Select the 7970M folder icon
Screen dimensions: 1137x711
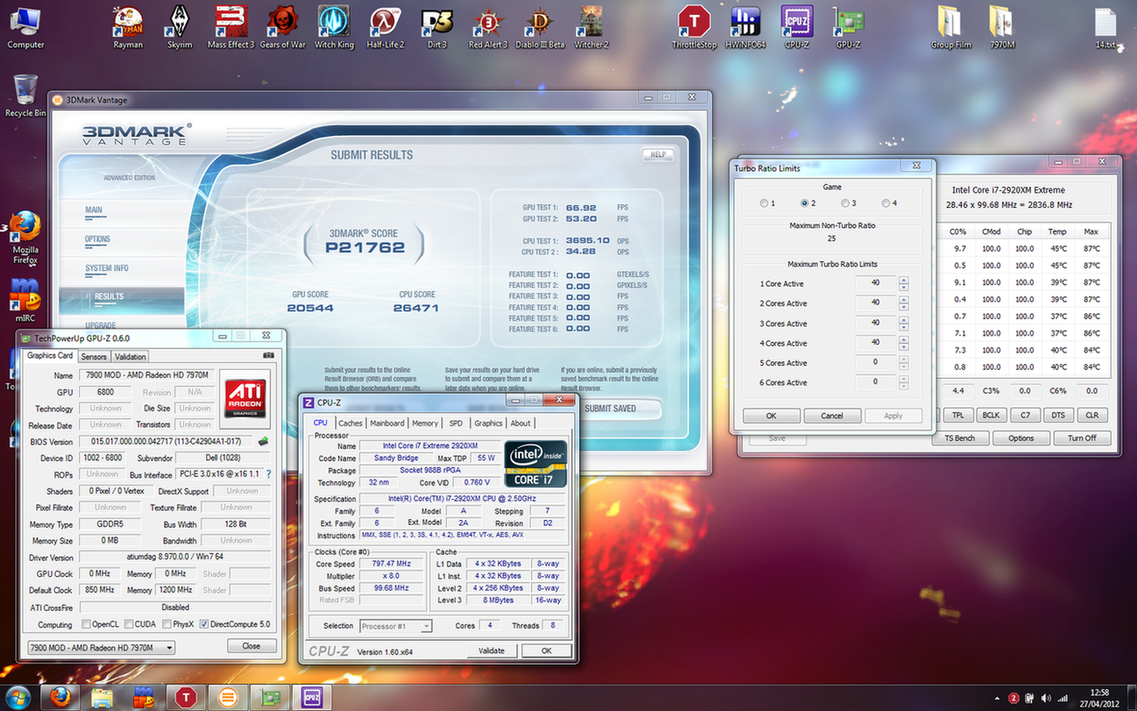pyautogui.click(x=1003, y=27)
